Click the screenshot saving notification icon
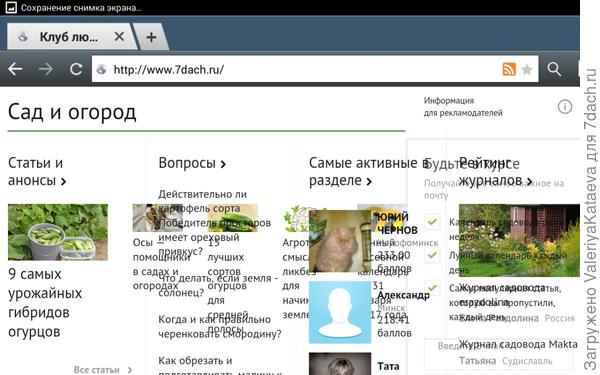 click(11, 7)
